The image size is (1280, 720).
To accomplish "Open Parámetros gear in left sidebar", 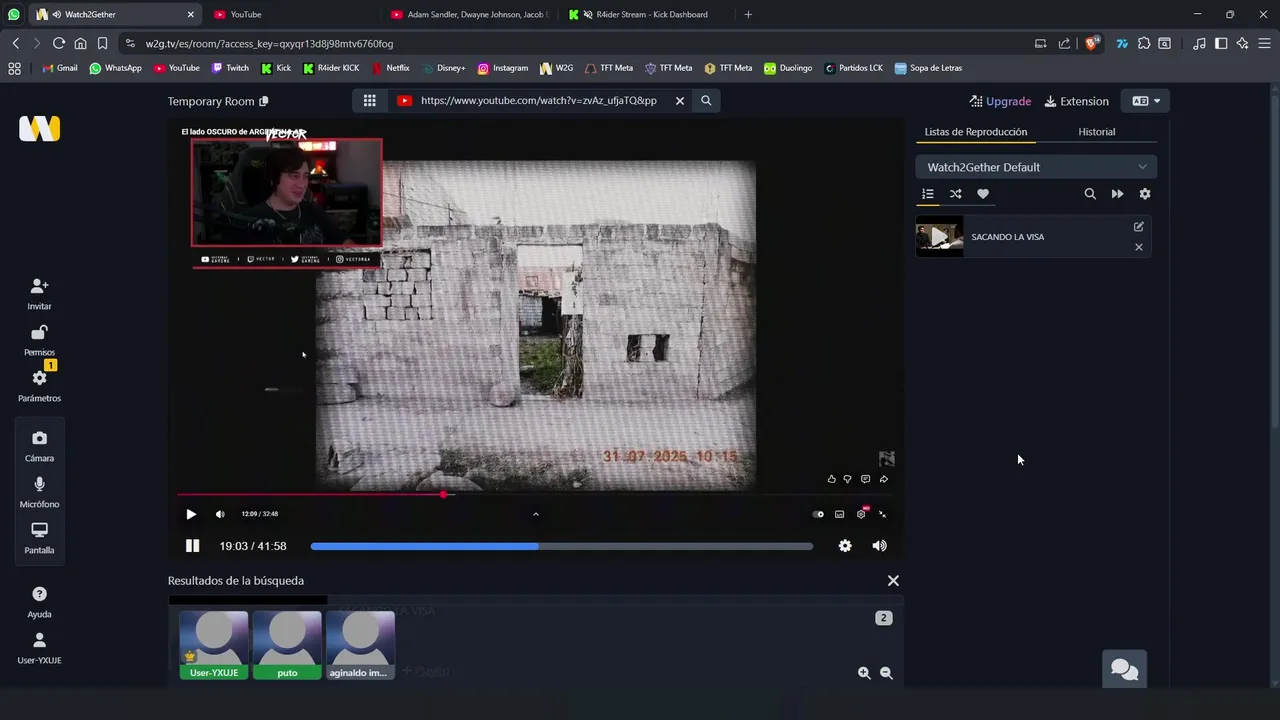I will click(39, 386).
